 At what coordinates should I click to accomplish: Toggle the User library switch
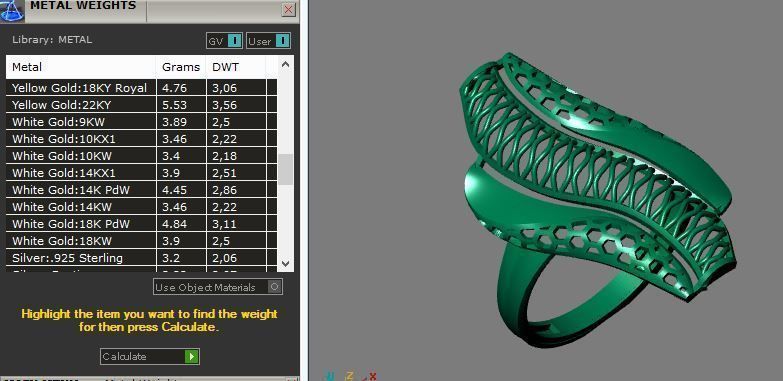pyautogui.click(x=268, y=41)
